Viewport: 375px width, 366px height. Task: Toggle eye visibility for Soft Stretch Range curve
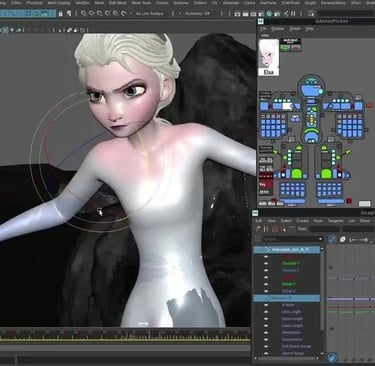266,346
